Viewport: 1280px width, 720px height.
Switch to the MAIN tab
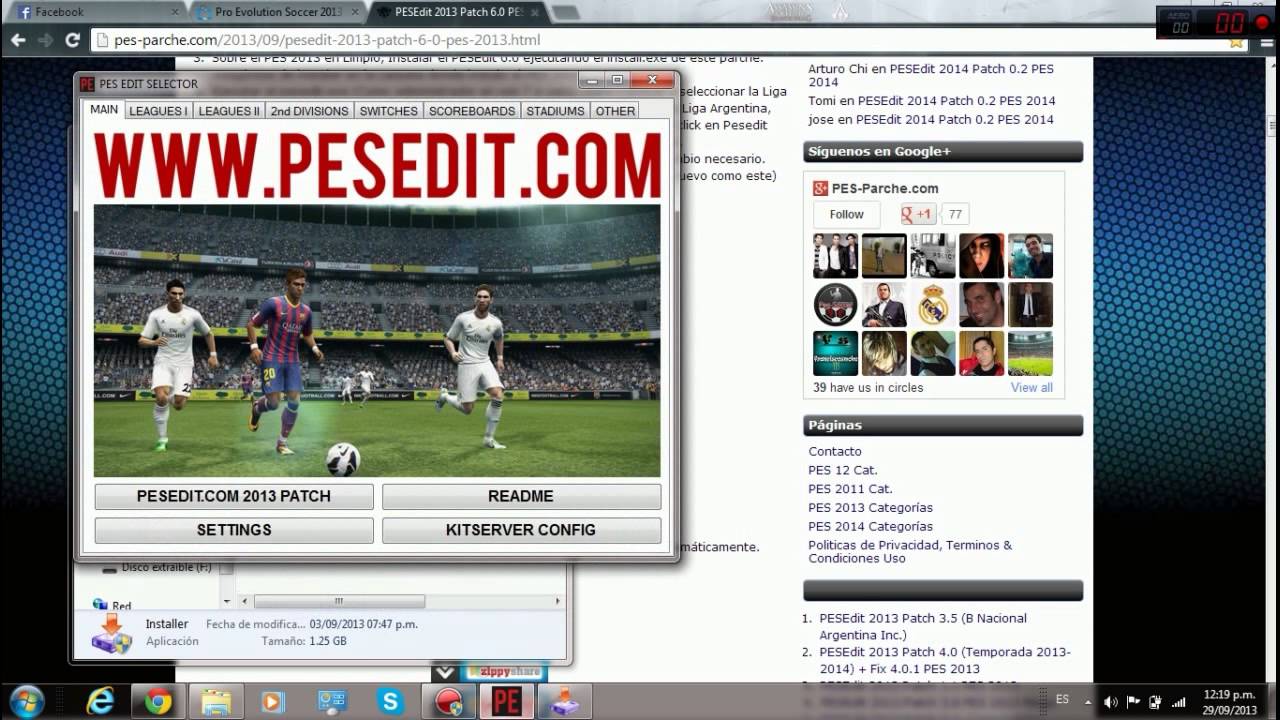tap(104, 110)
